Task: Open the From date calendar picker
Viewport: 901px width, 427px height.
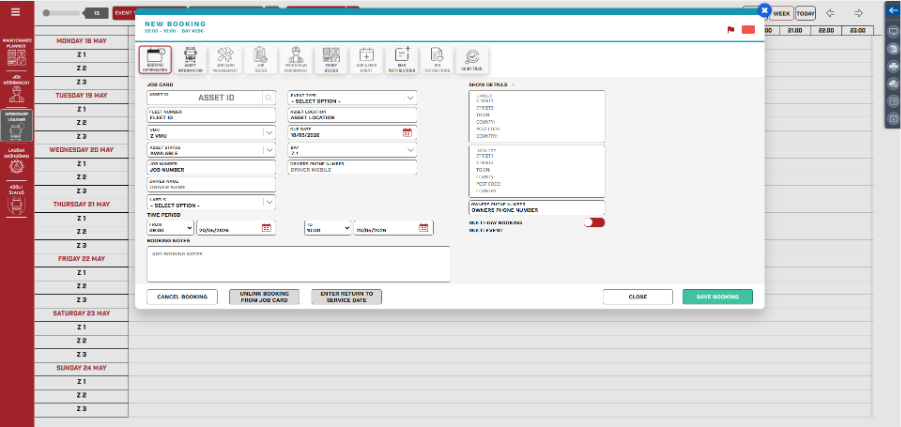Action: point(266,228)
